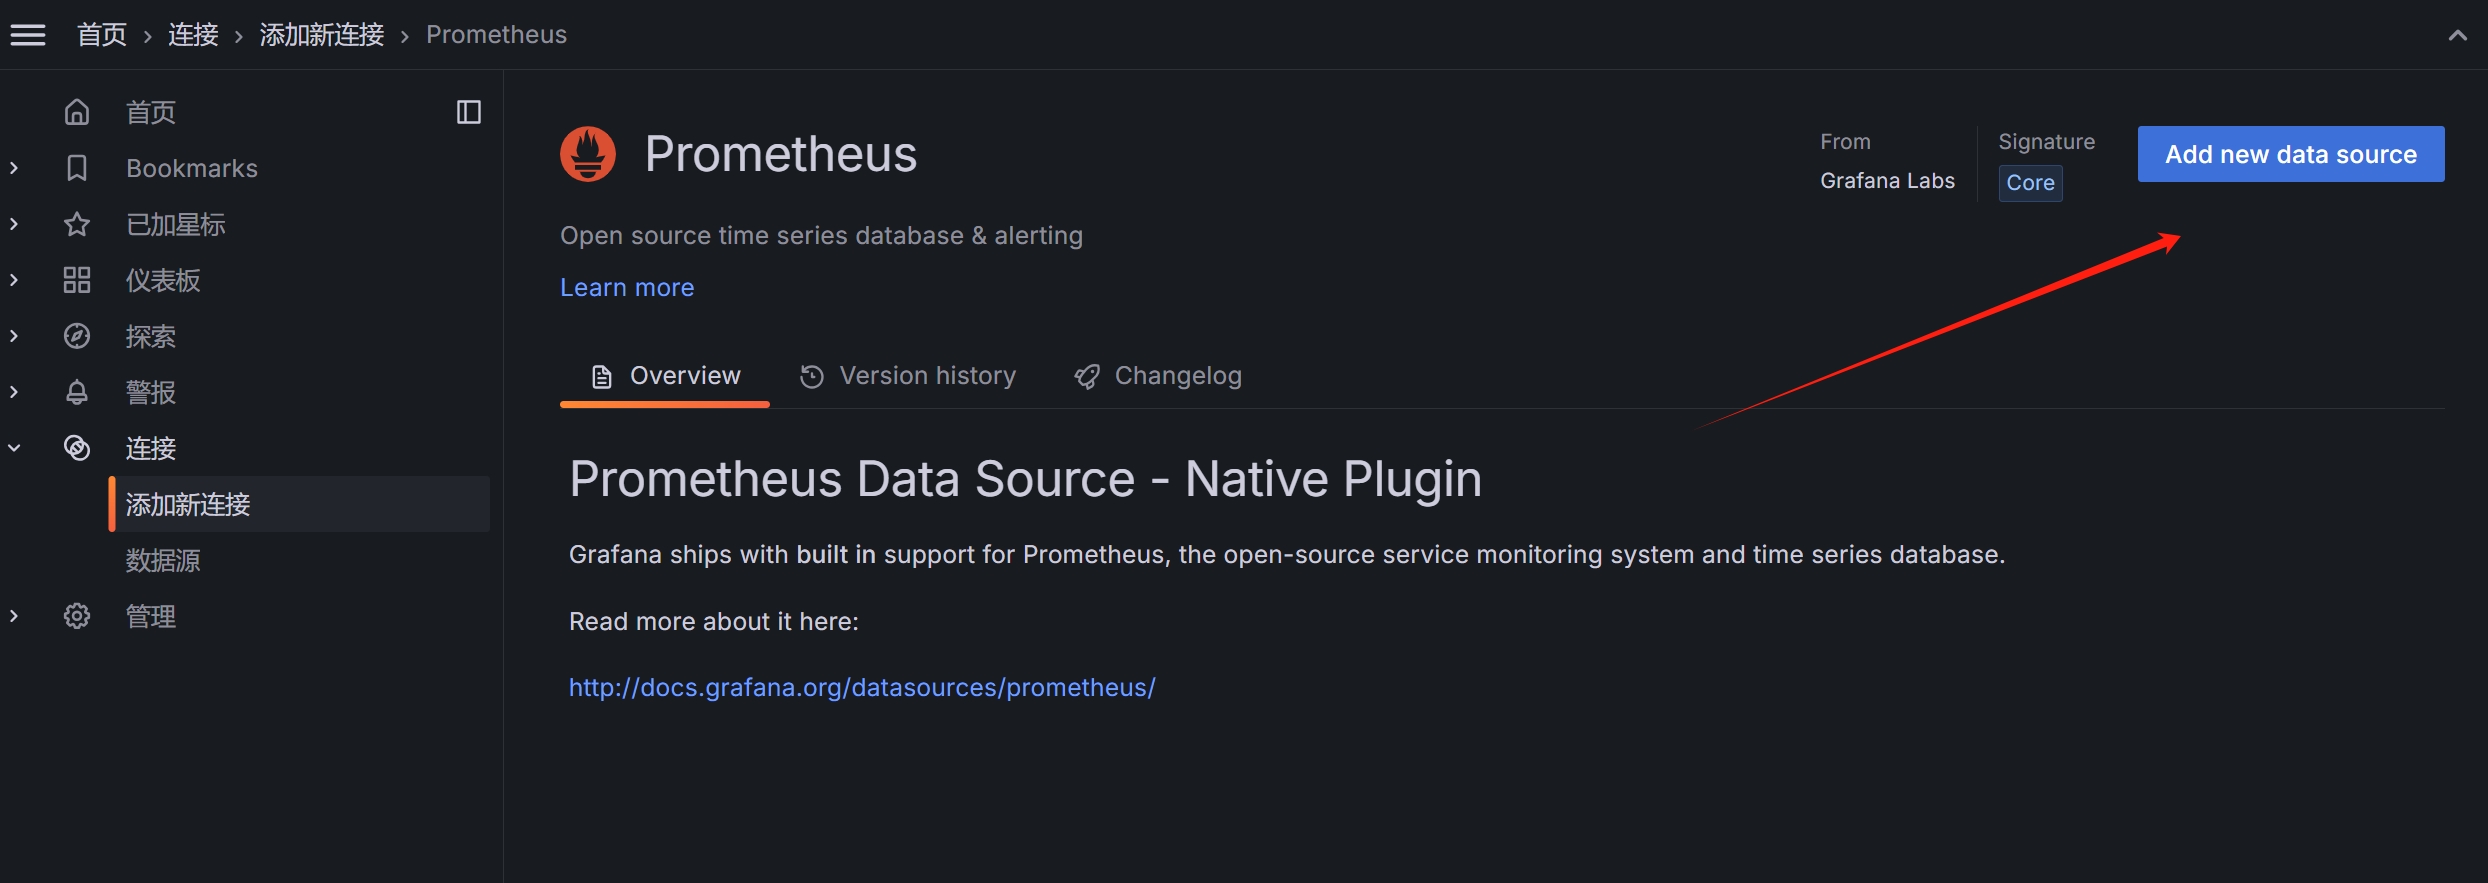The height and width of the screenshot is (883, 2488).
Task: Expand the 探索 section arrow
Action: [14, 336]
